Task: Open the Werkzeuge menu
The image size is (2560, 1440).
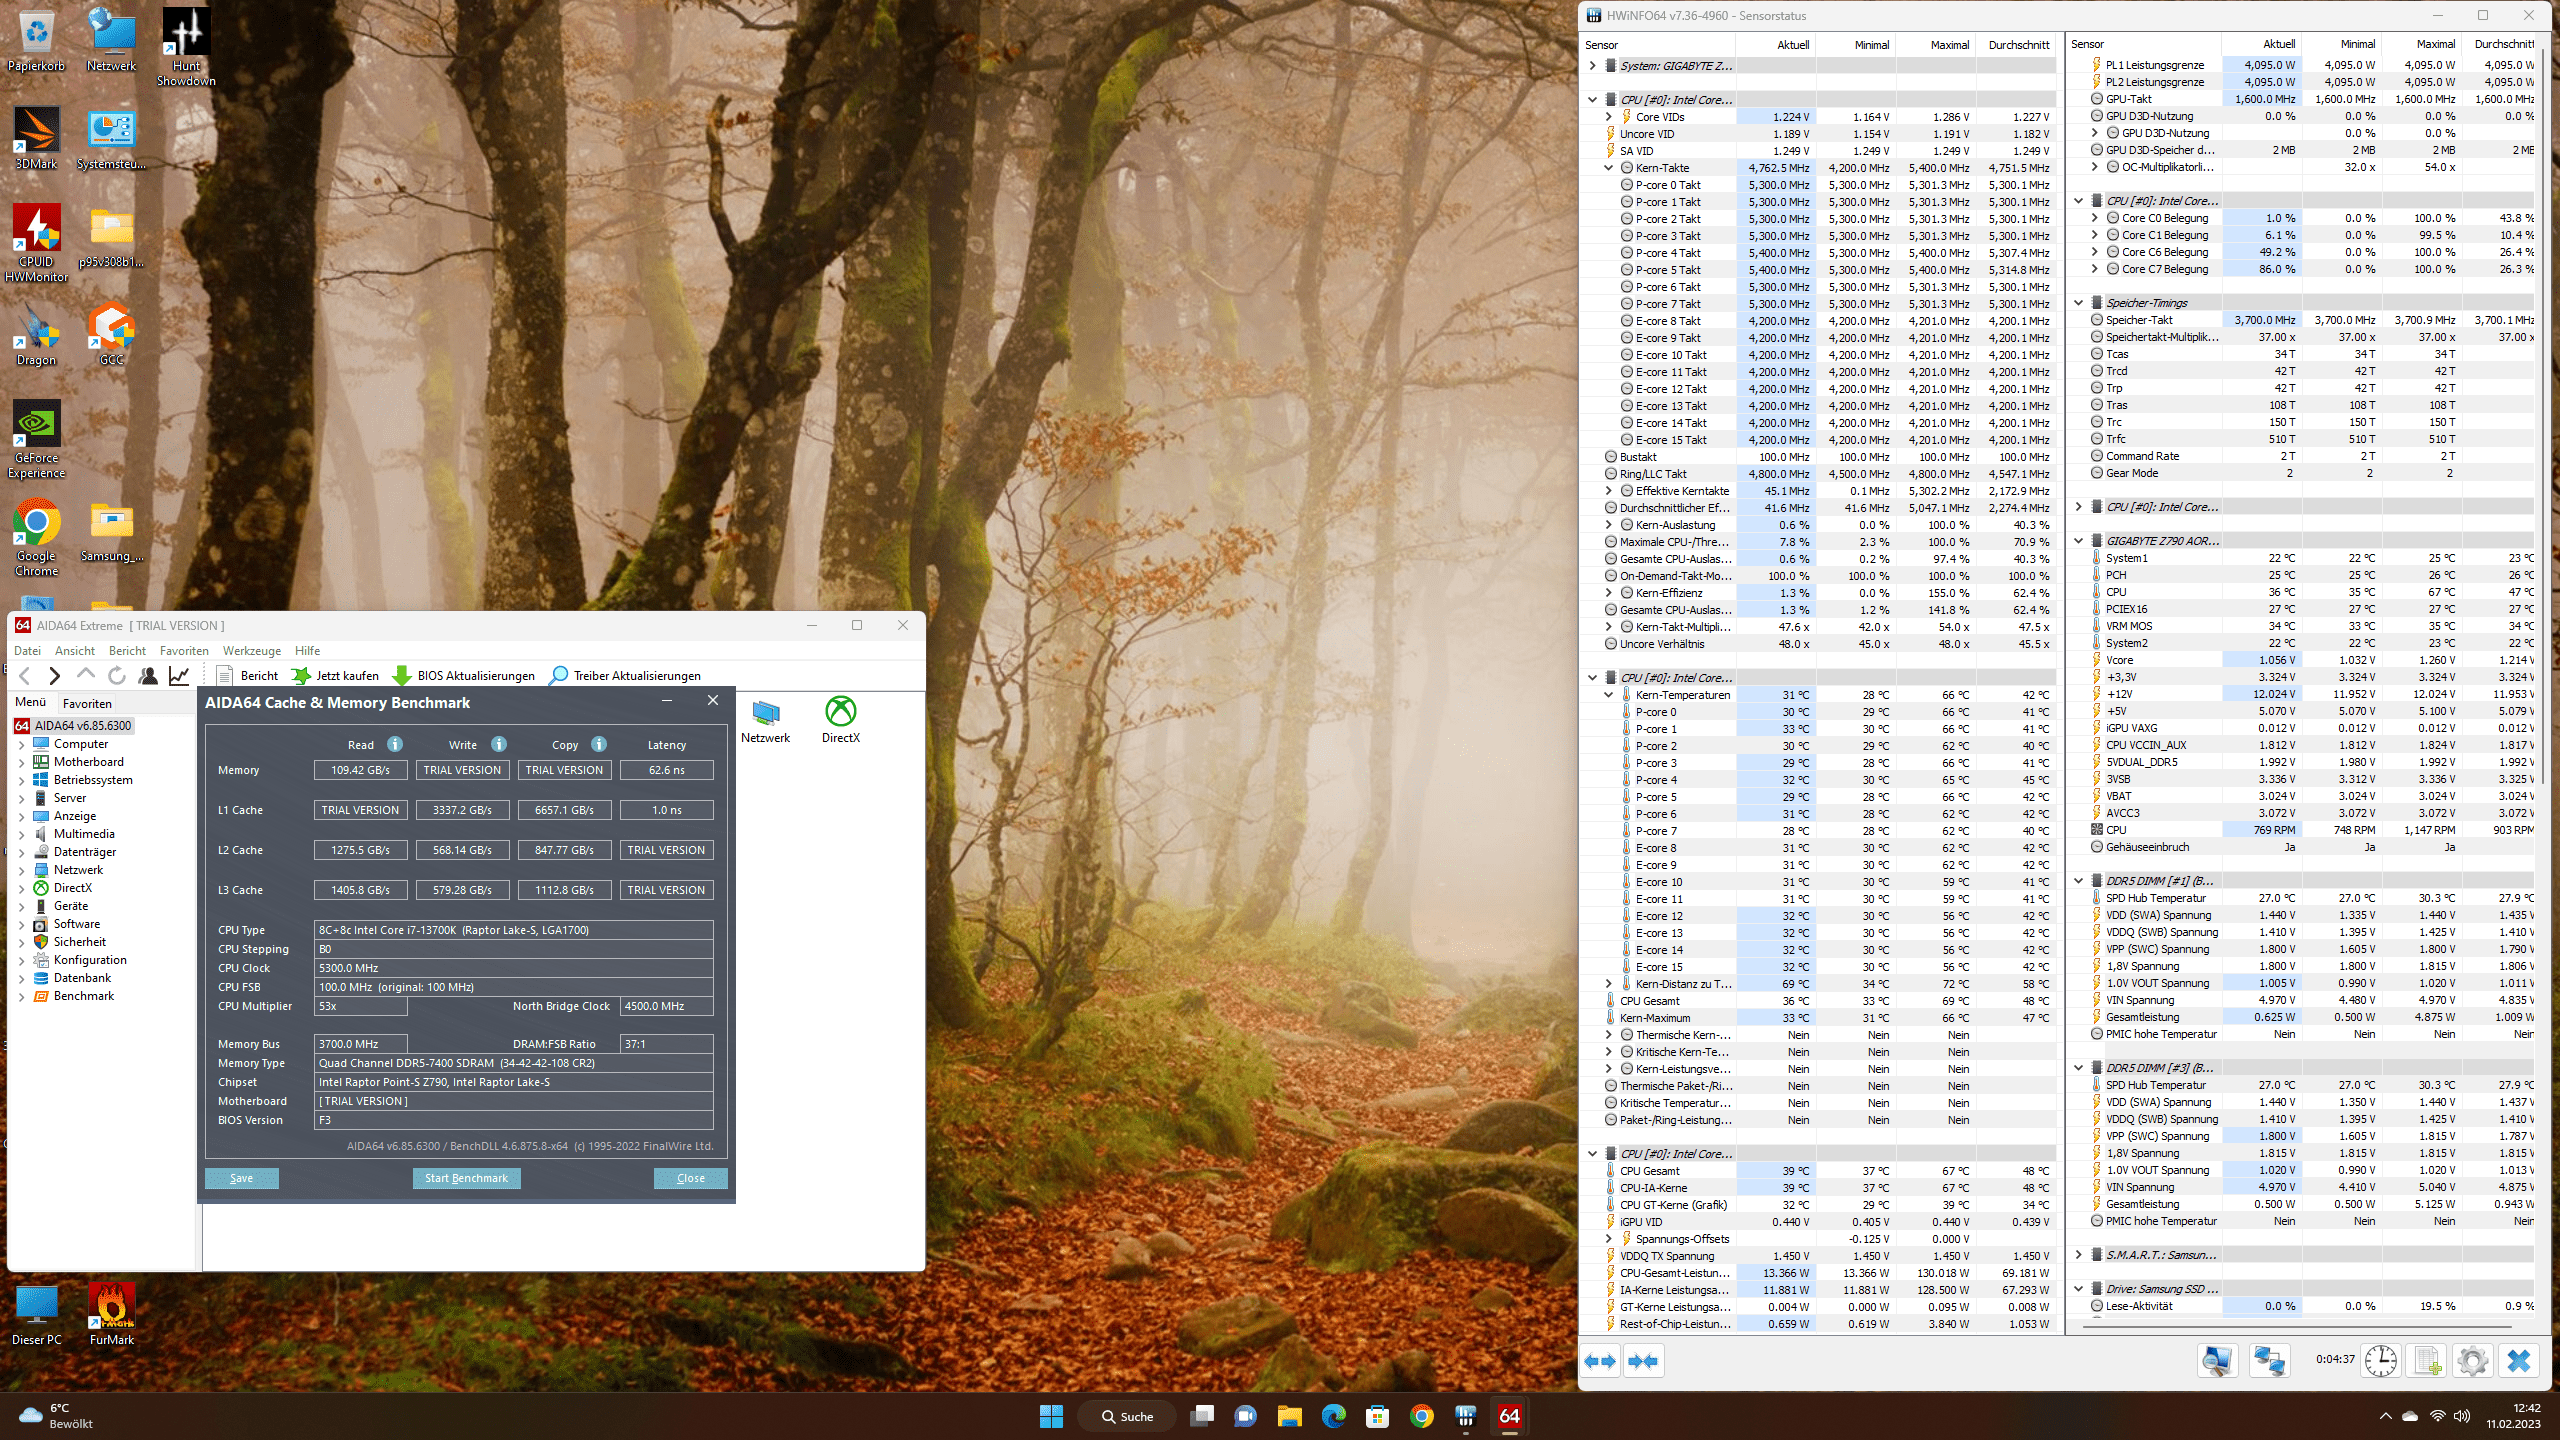Action: [x=251, y=651]
